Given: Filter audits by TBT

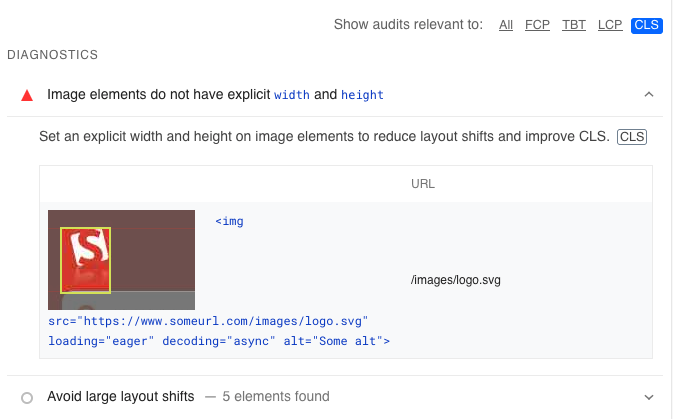Looking at the screenshot, I should [574, 25].
